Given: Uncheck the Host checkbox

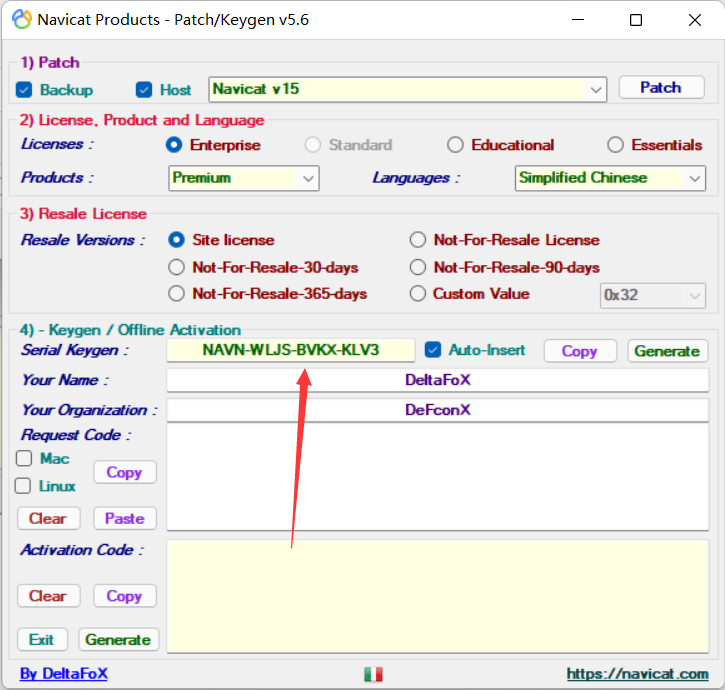Looking at the screenshot, I should 144,90.
